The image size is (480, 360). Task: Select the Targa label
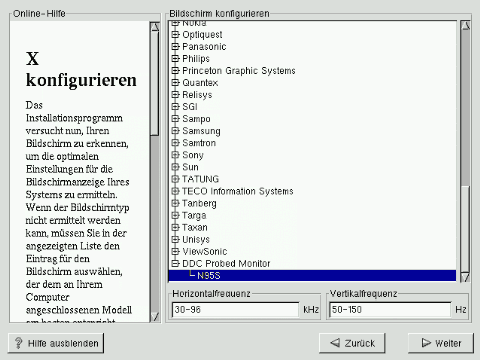(x=194, y=215)
